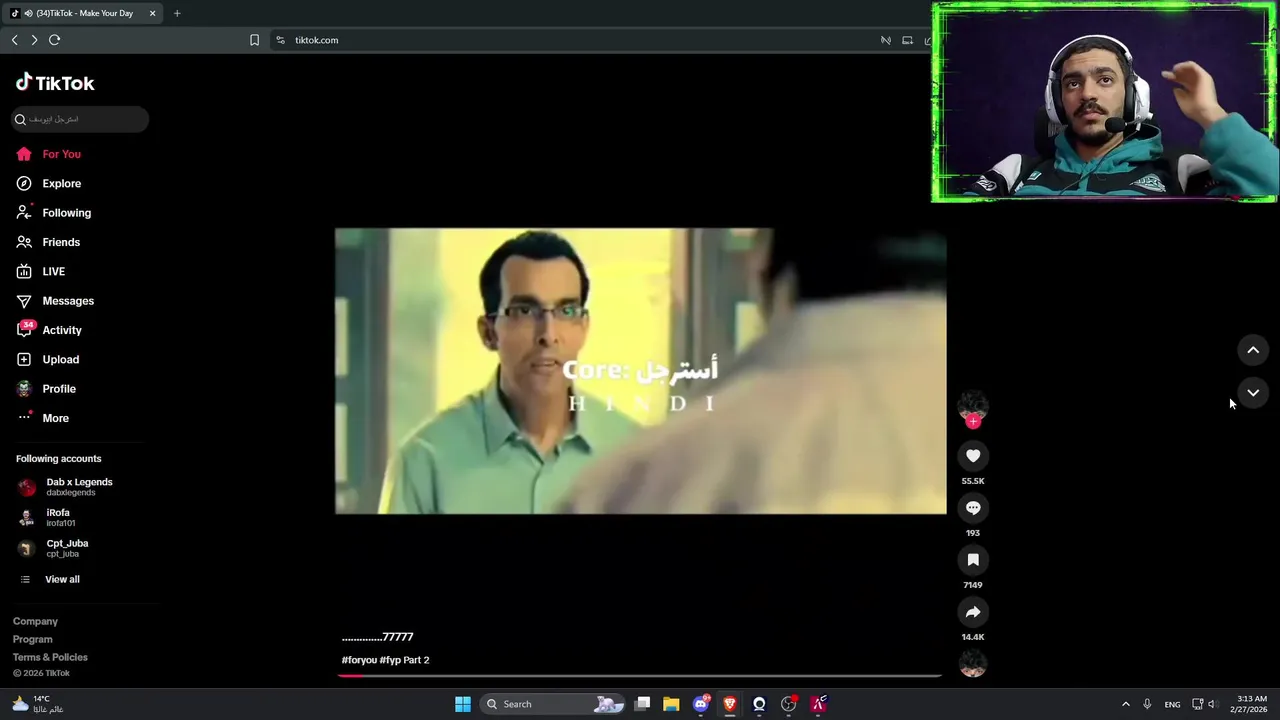The width and height of the screenshot is (1280, 720).
Task: Click the share arrow icon
Action: [x=973, y=612]
